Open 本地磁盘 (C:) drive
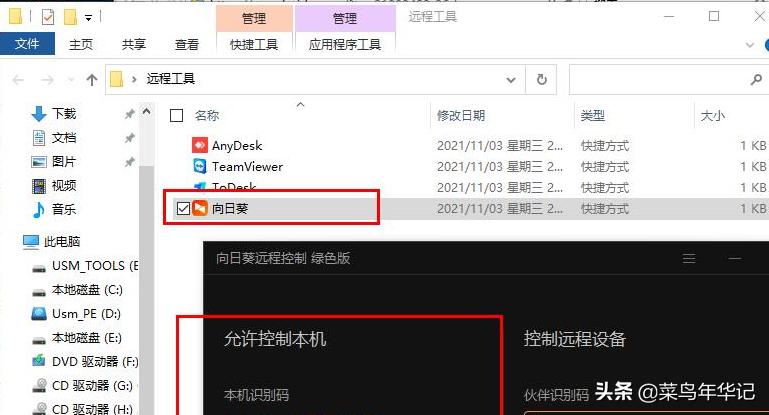This screenshot has height=415, width=769. (87, 290)
